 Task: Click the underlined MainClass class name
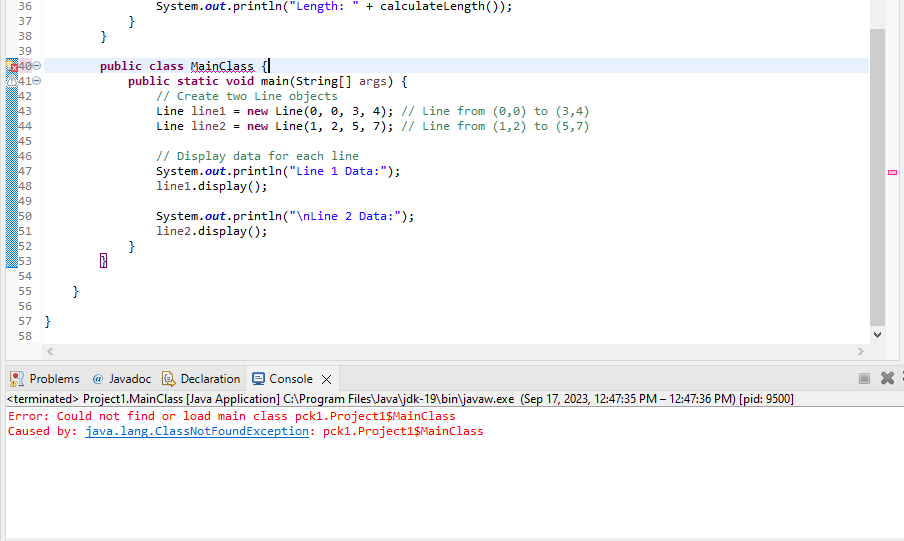(x=222, y=66)
